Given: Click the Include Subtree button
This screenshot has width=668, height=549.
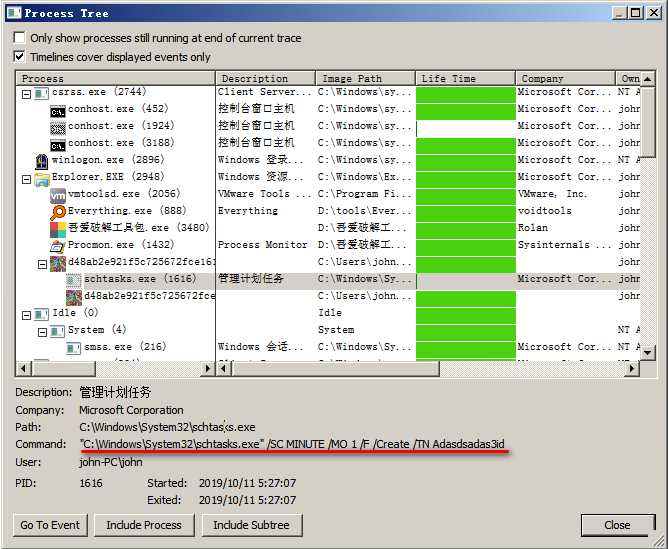Looking at the screenshot, I should [x=252, y=525].
